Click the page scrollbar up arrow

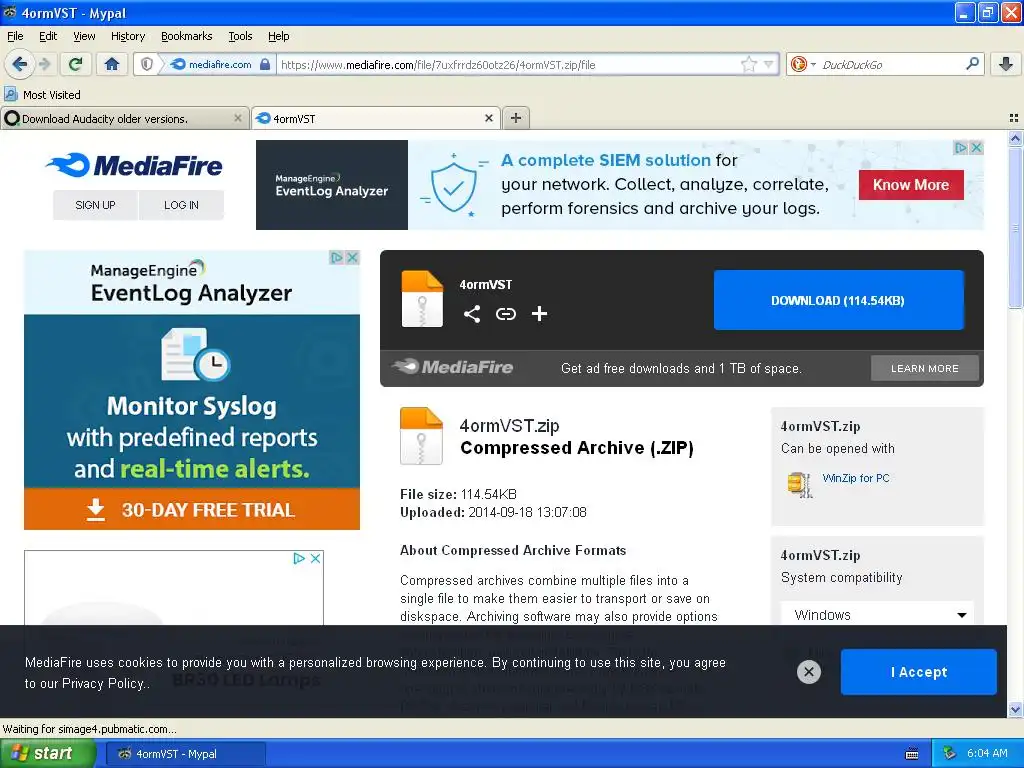pos(1015,138)
